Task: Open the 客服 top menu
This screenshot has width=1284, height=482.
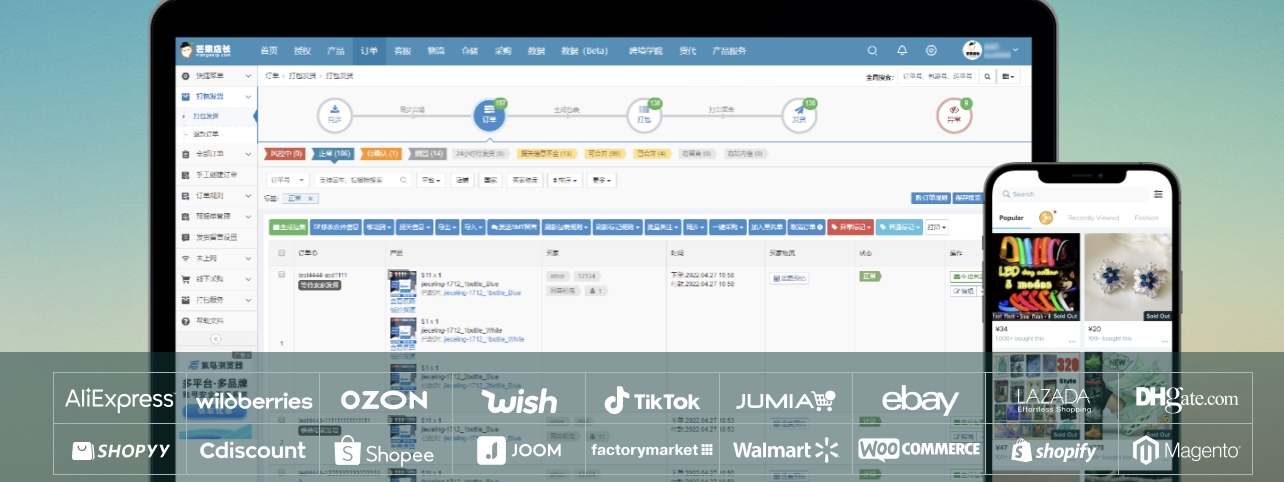Action: (x=403, y=50)
